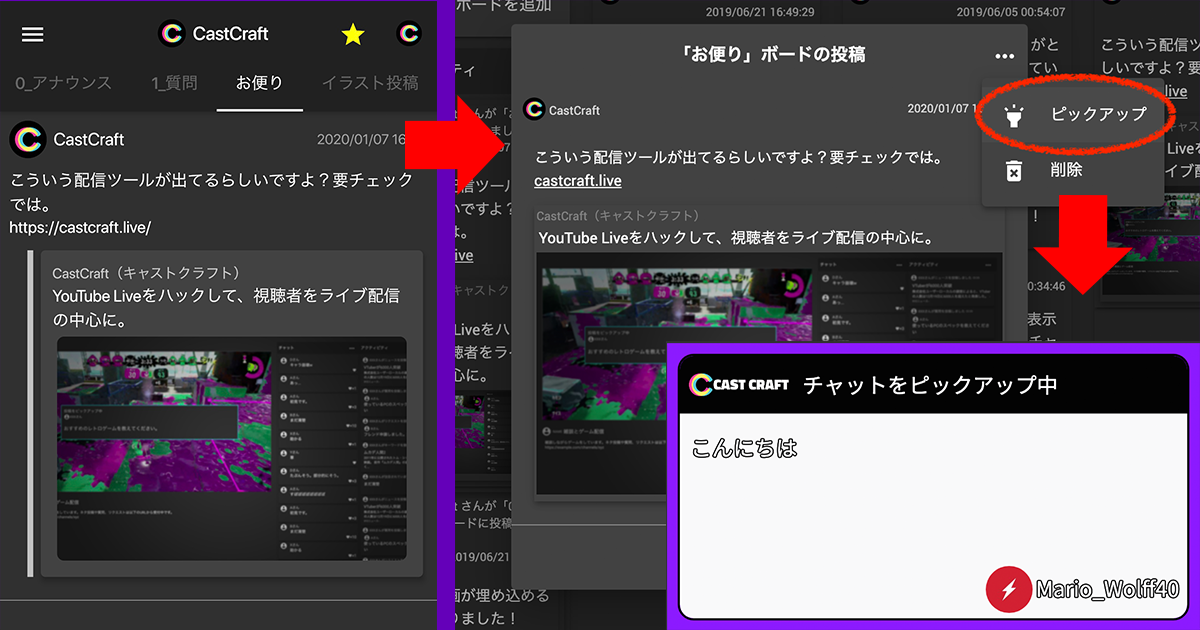Open the CastCraft account avatar in the top right of the header
This screenshot has height=630, width=1200.
click(x=408, y=33)
